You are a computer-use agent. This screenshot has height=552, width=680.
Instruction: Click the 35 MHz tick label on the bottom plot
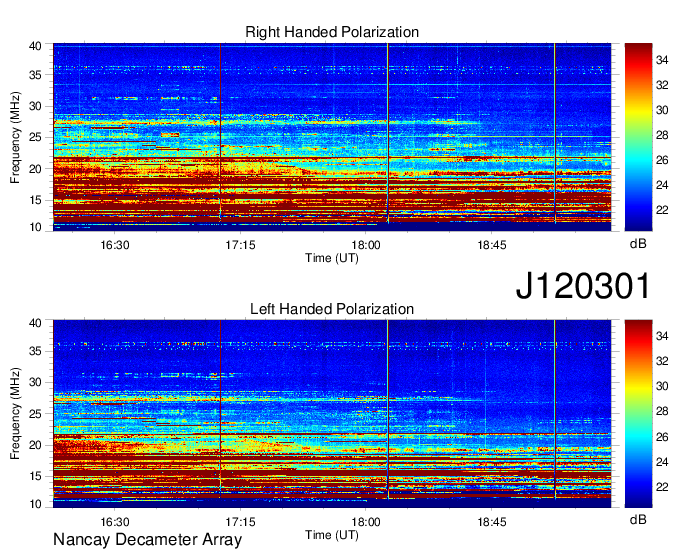click(x=35, y=351)
